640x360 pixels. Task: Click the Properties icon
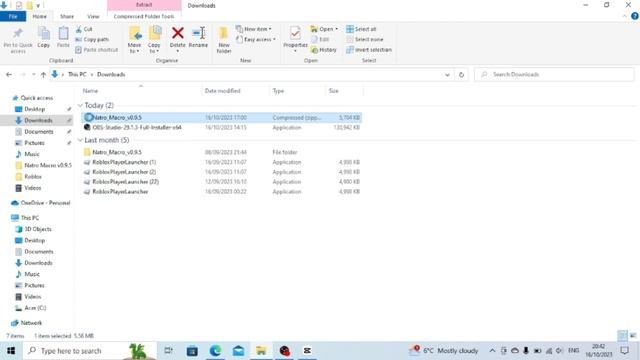295,33
